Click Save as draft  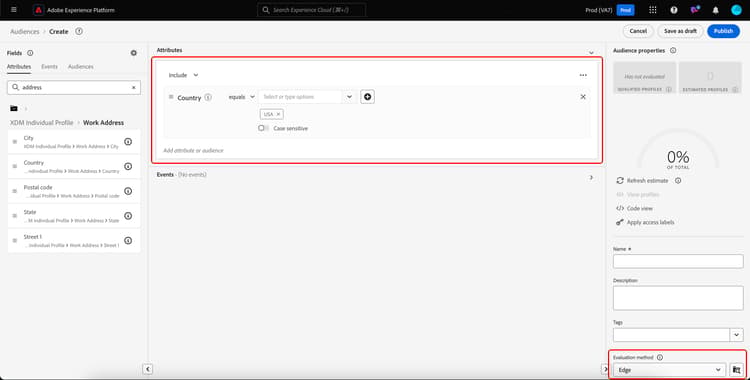680,31
